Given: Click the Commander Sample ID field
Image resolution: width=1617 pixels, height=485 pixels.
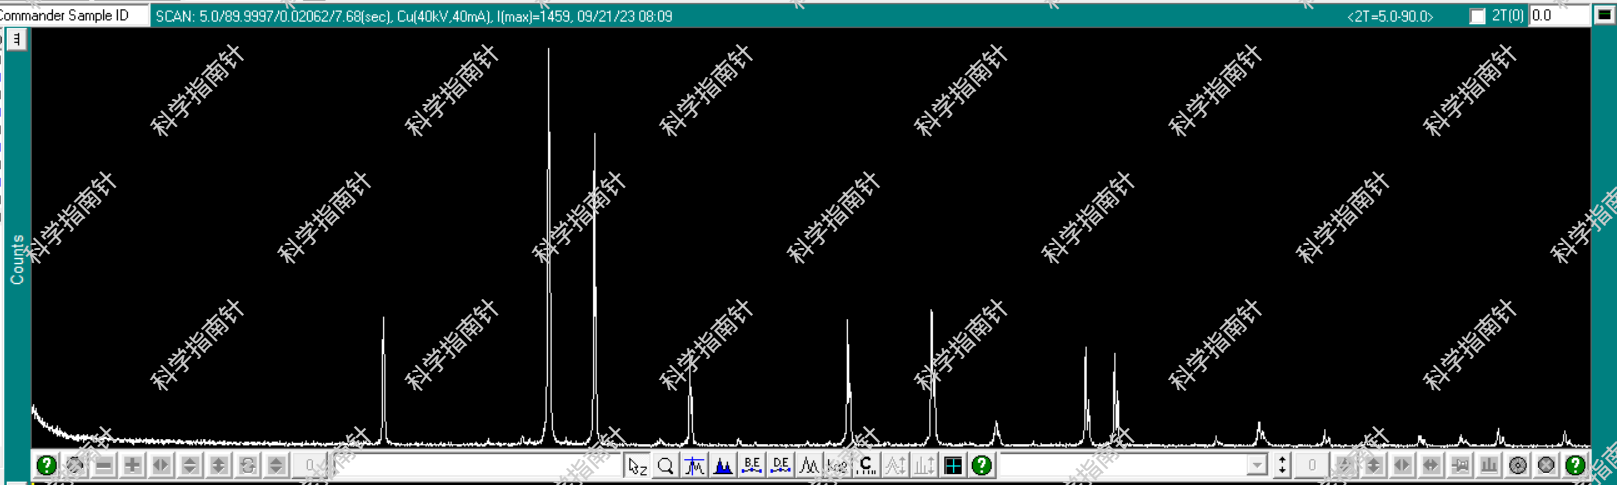Looking at the screenshot, I should pyautogui.click(x=74, y=16).
